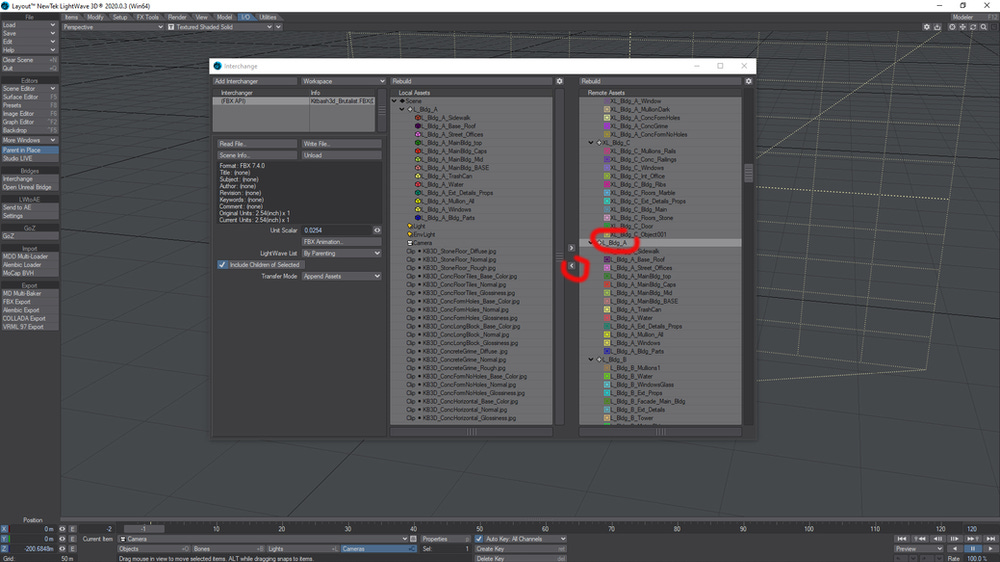Click the Unload button
The image size is (1000, 562).
(x=341, y=155)
